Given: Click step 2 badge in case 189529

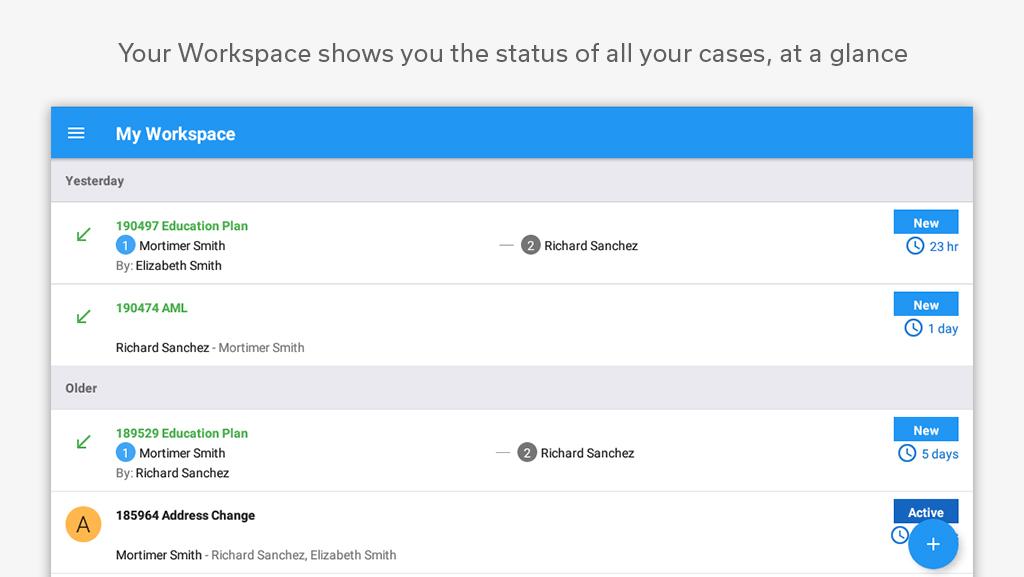Looking at the screenshot, I should coord(527,453).
